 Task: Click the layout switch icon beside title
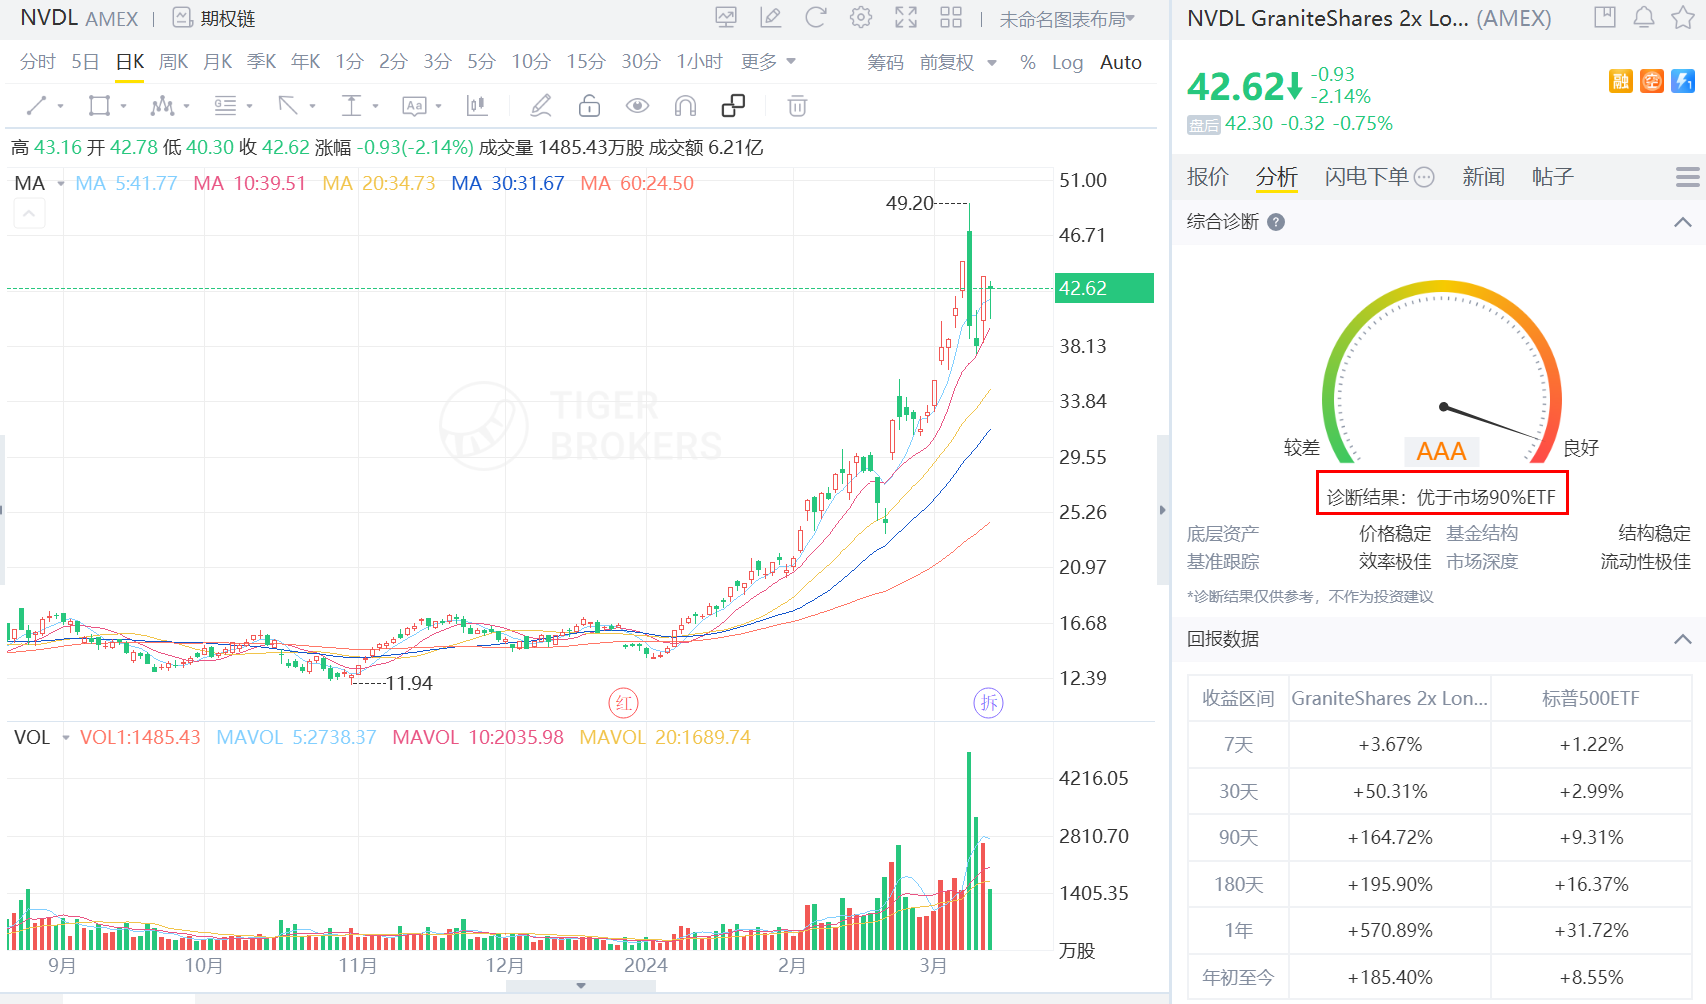(x=1605, y=18)
